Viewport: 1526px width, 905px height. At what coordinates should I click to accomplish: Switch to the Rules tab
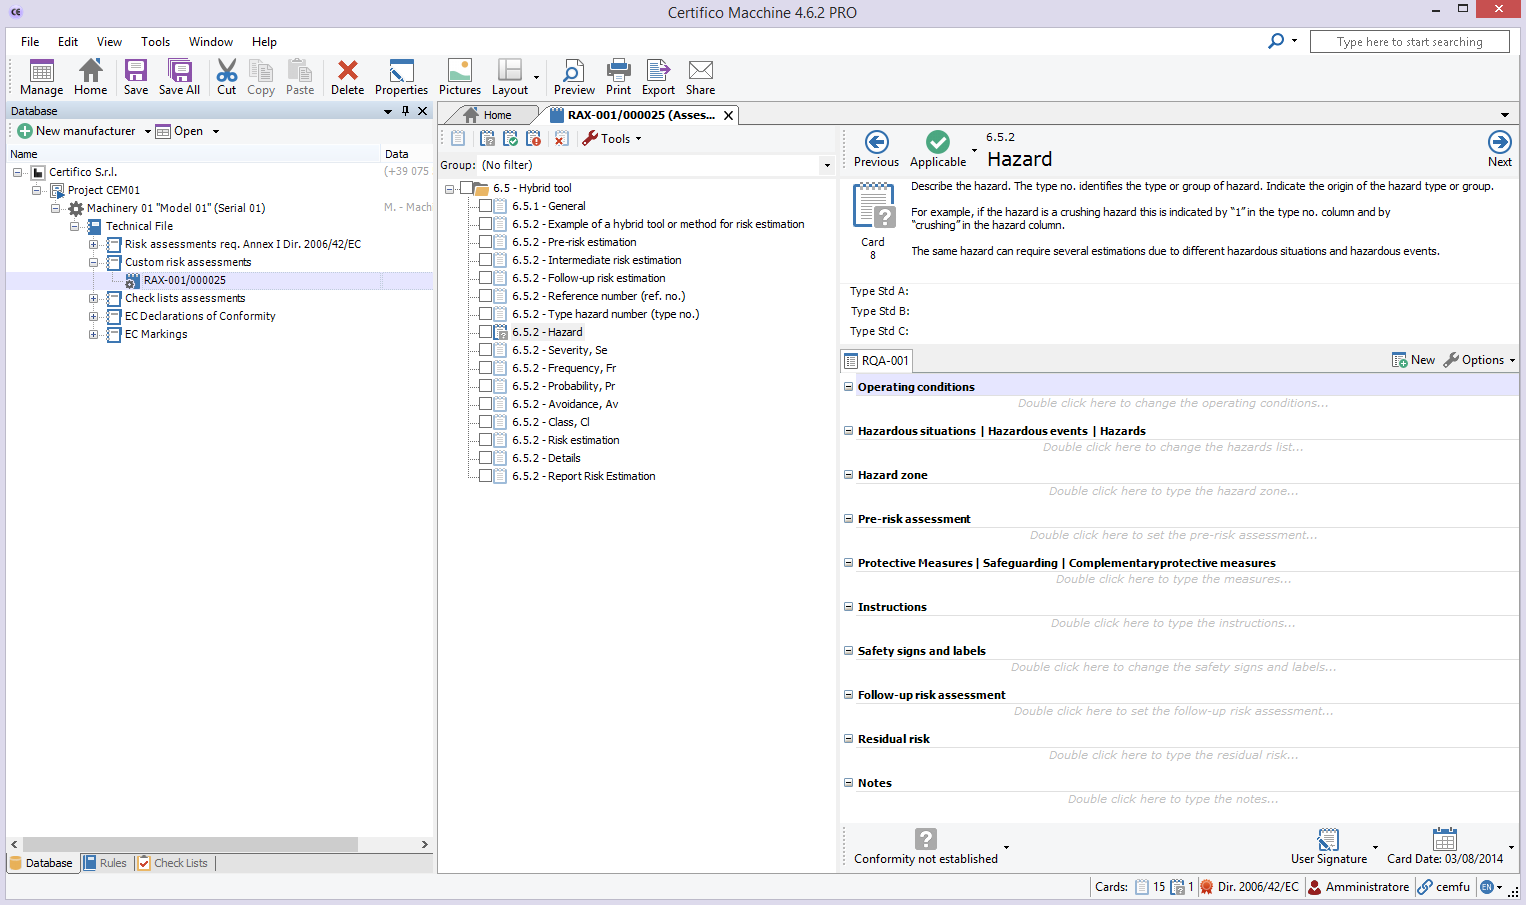tap(106, 863)
